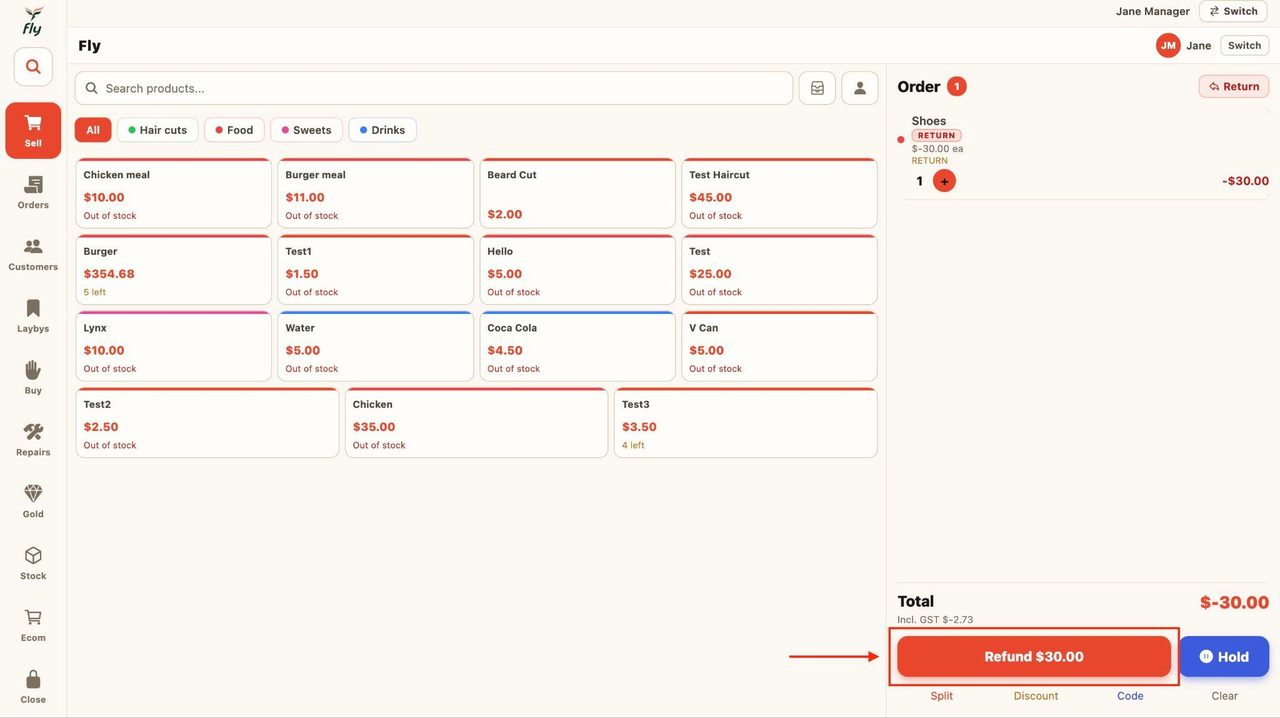Screen dimensions: 1280x718
Task: Click the Jane Manager name
Action: [x=1153, y=11]
